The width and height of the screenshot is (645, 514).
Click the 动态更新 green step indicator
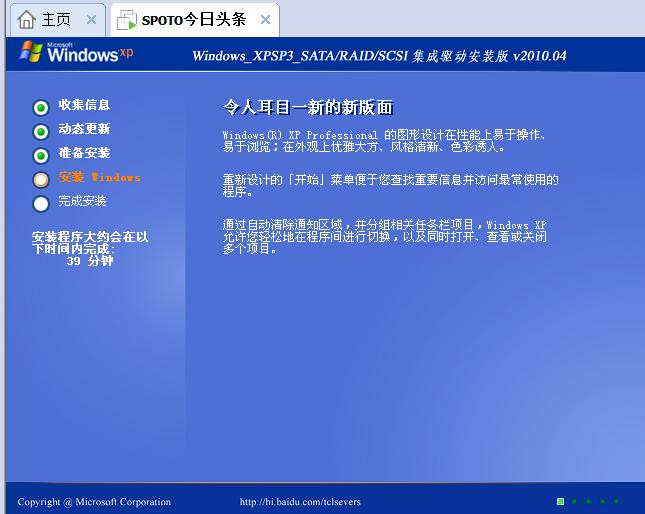(41, 132)
